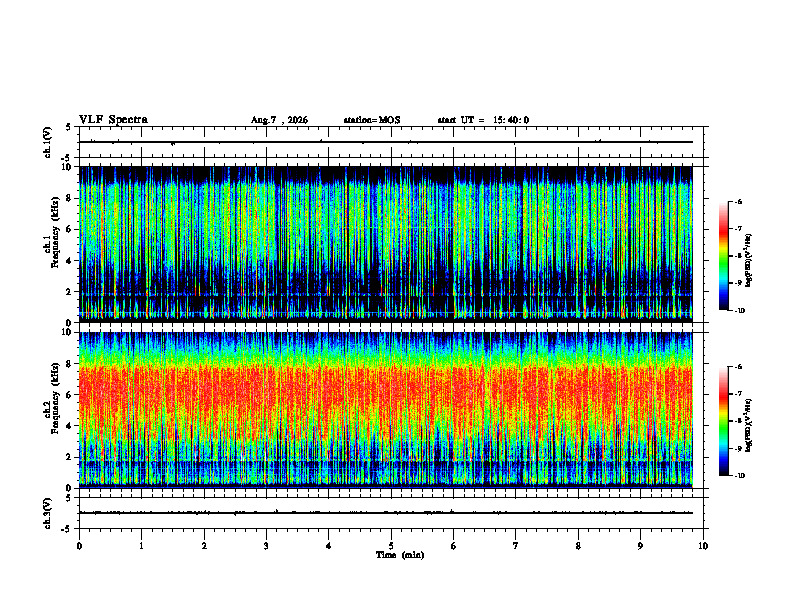The height and width of the screenshot is (612, 792).
Task: Click the '2' kHz tick on ch.2 frequency axis
Action: [70, 457]
